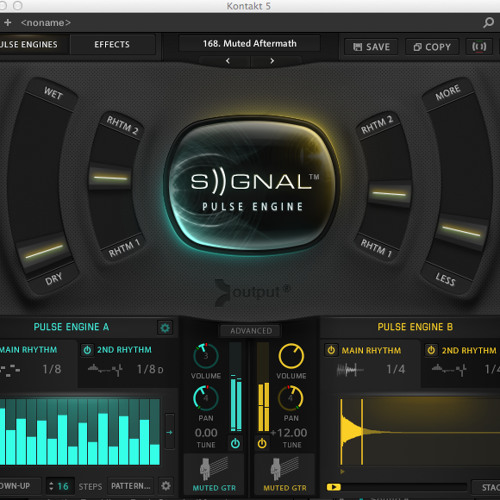This screenshot has height=500, width=500.
Task: Open preset name 168. Muted Aftermath
Action: tap(250, 43)
